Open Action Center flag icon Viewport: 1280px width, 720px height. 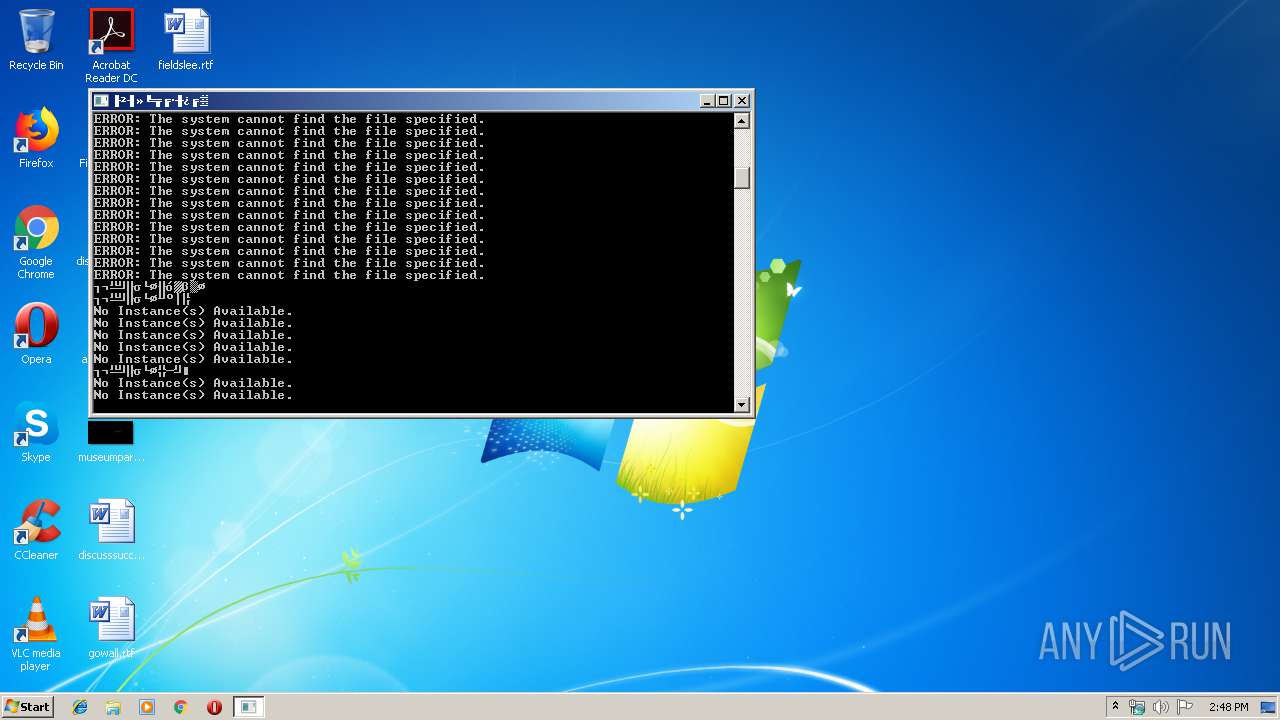click(1185, 707)
